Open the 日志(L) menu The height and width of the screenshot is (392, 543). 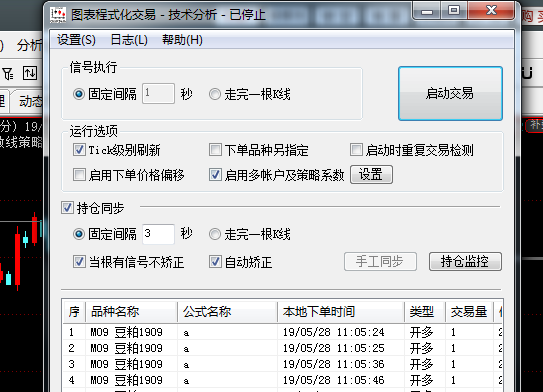click(129, 40)
